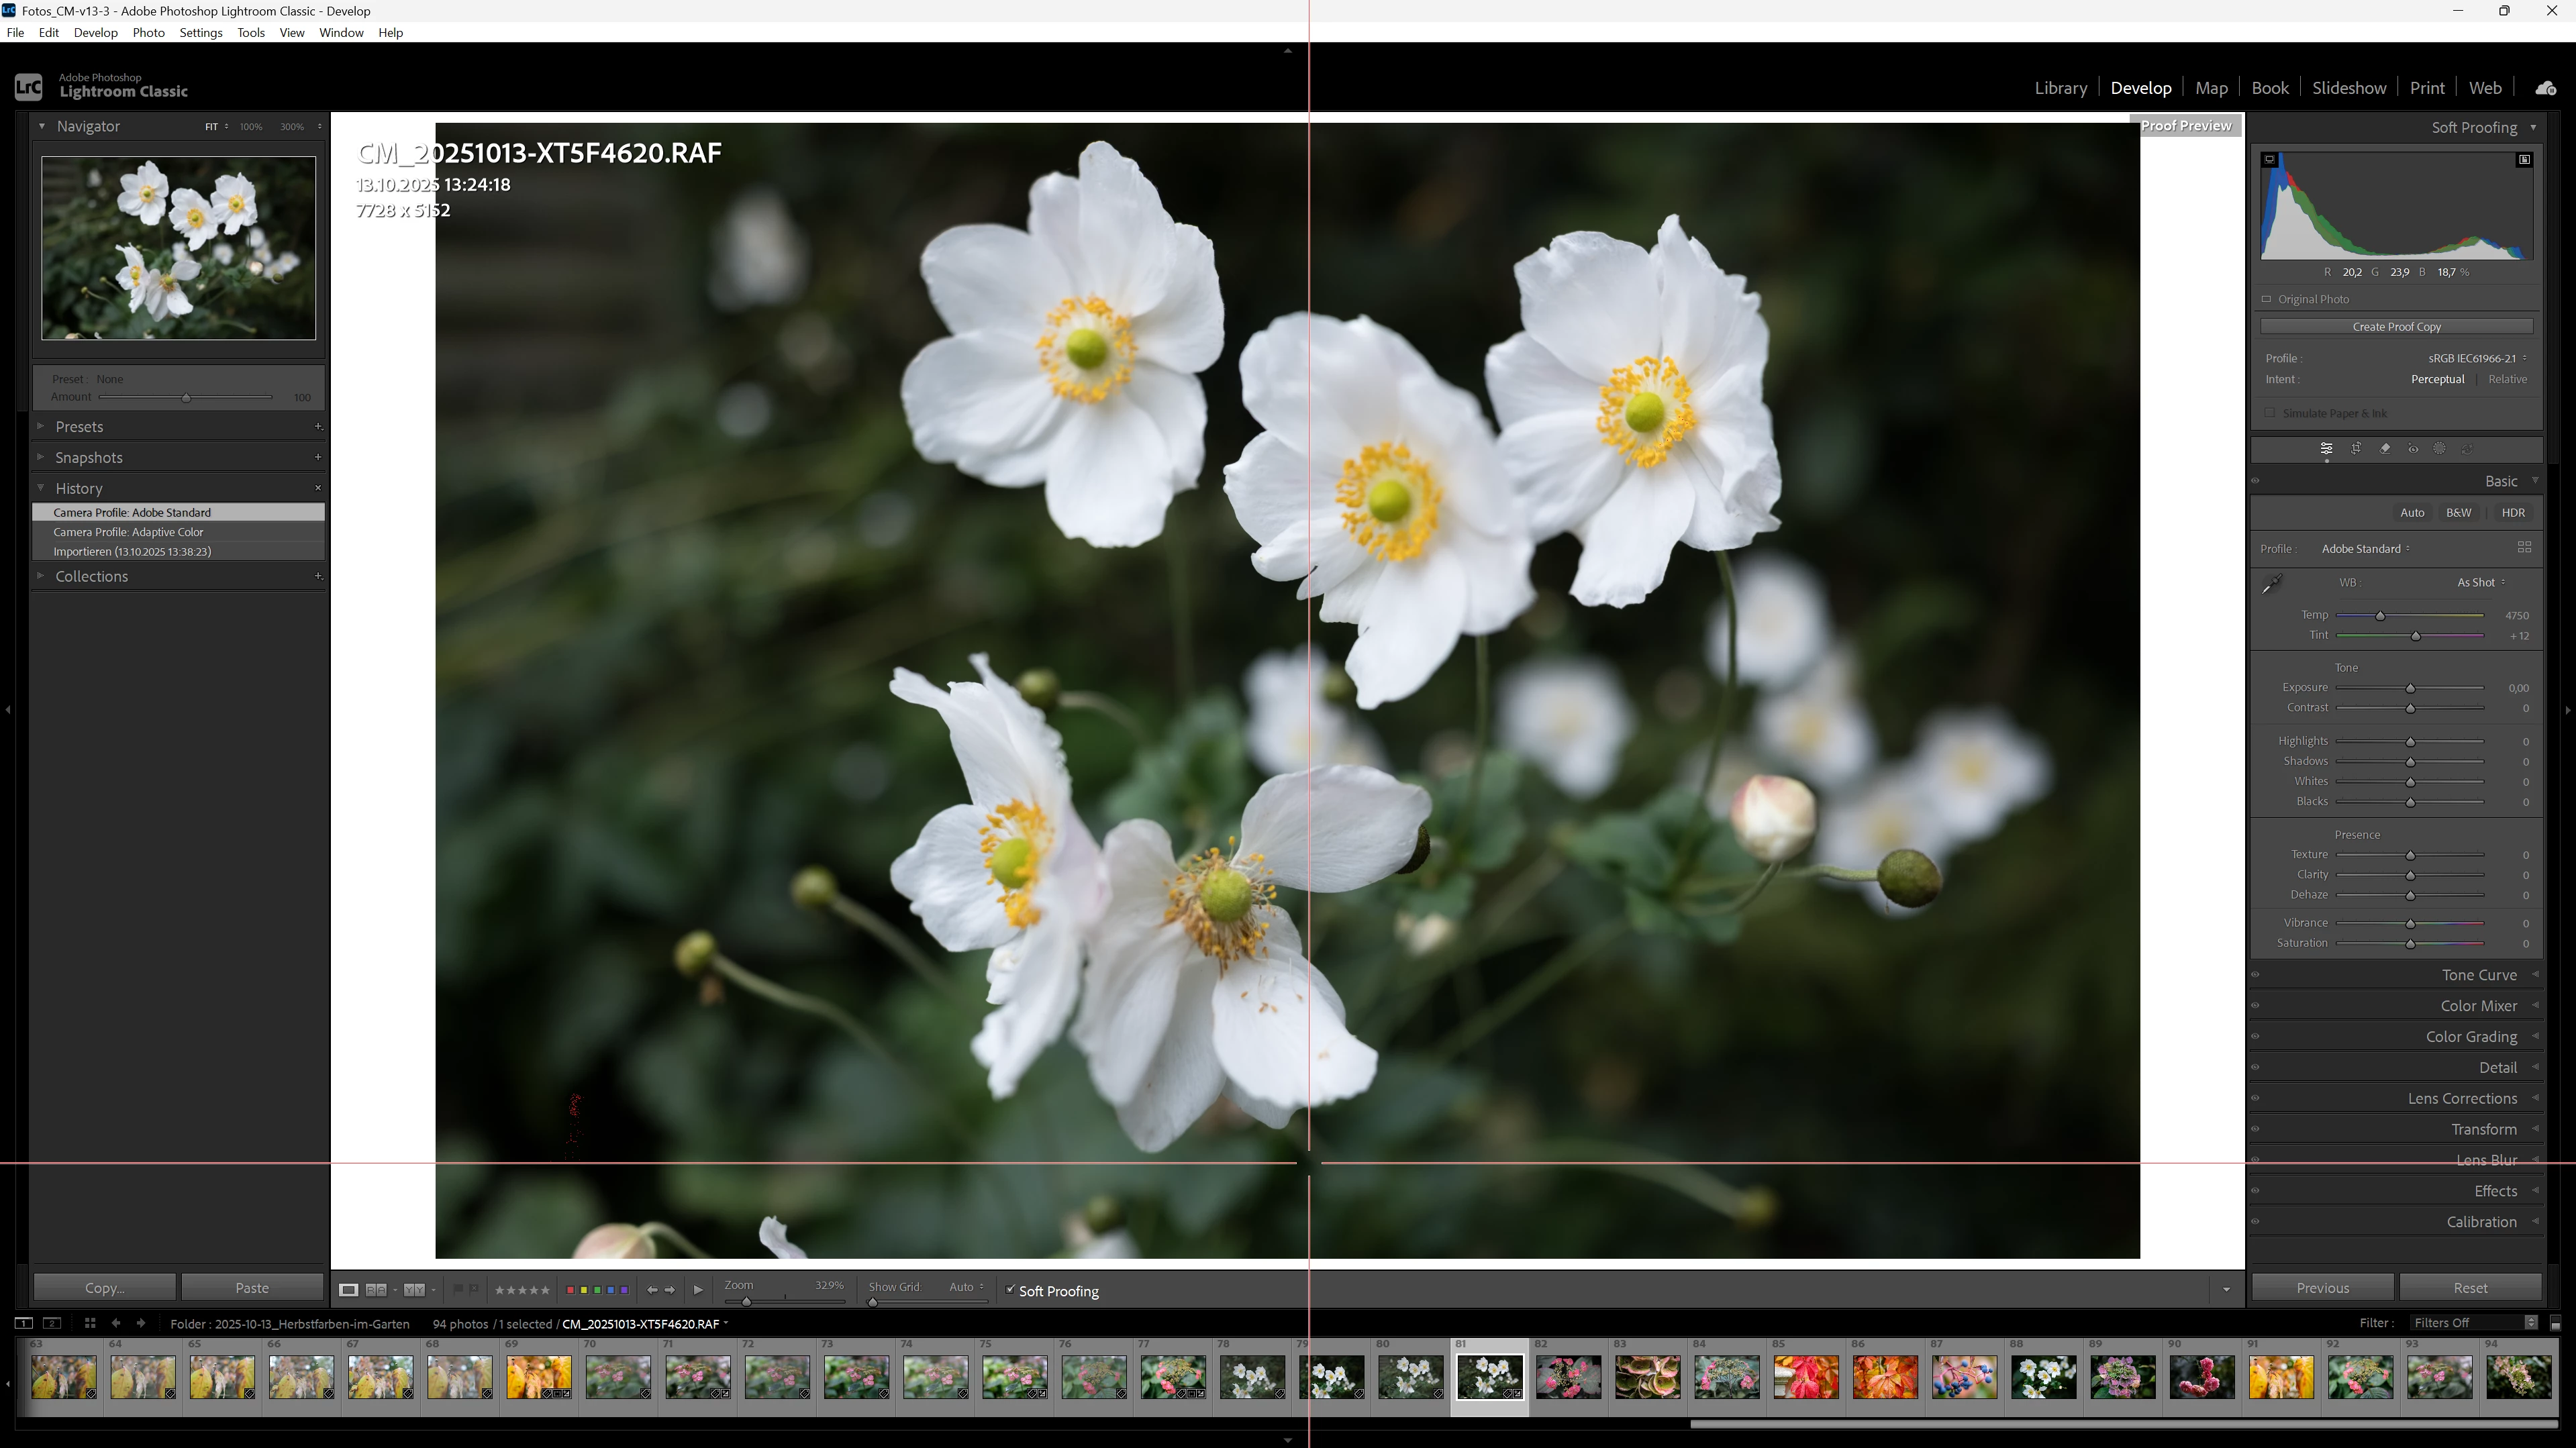The width and height of the screenshot is (2576, 1448).
Task: Click the Create Proof Copy button
Action: 2397,327
